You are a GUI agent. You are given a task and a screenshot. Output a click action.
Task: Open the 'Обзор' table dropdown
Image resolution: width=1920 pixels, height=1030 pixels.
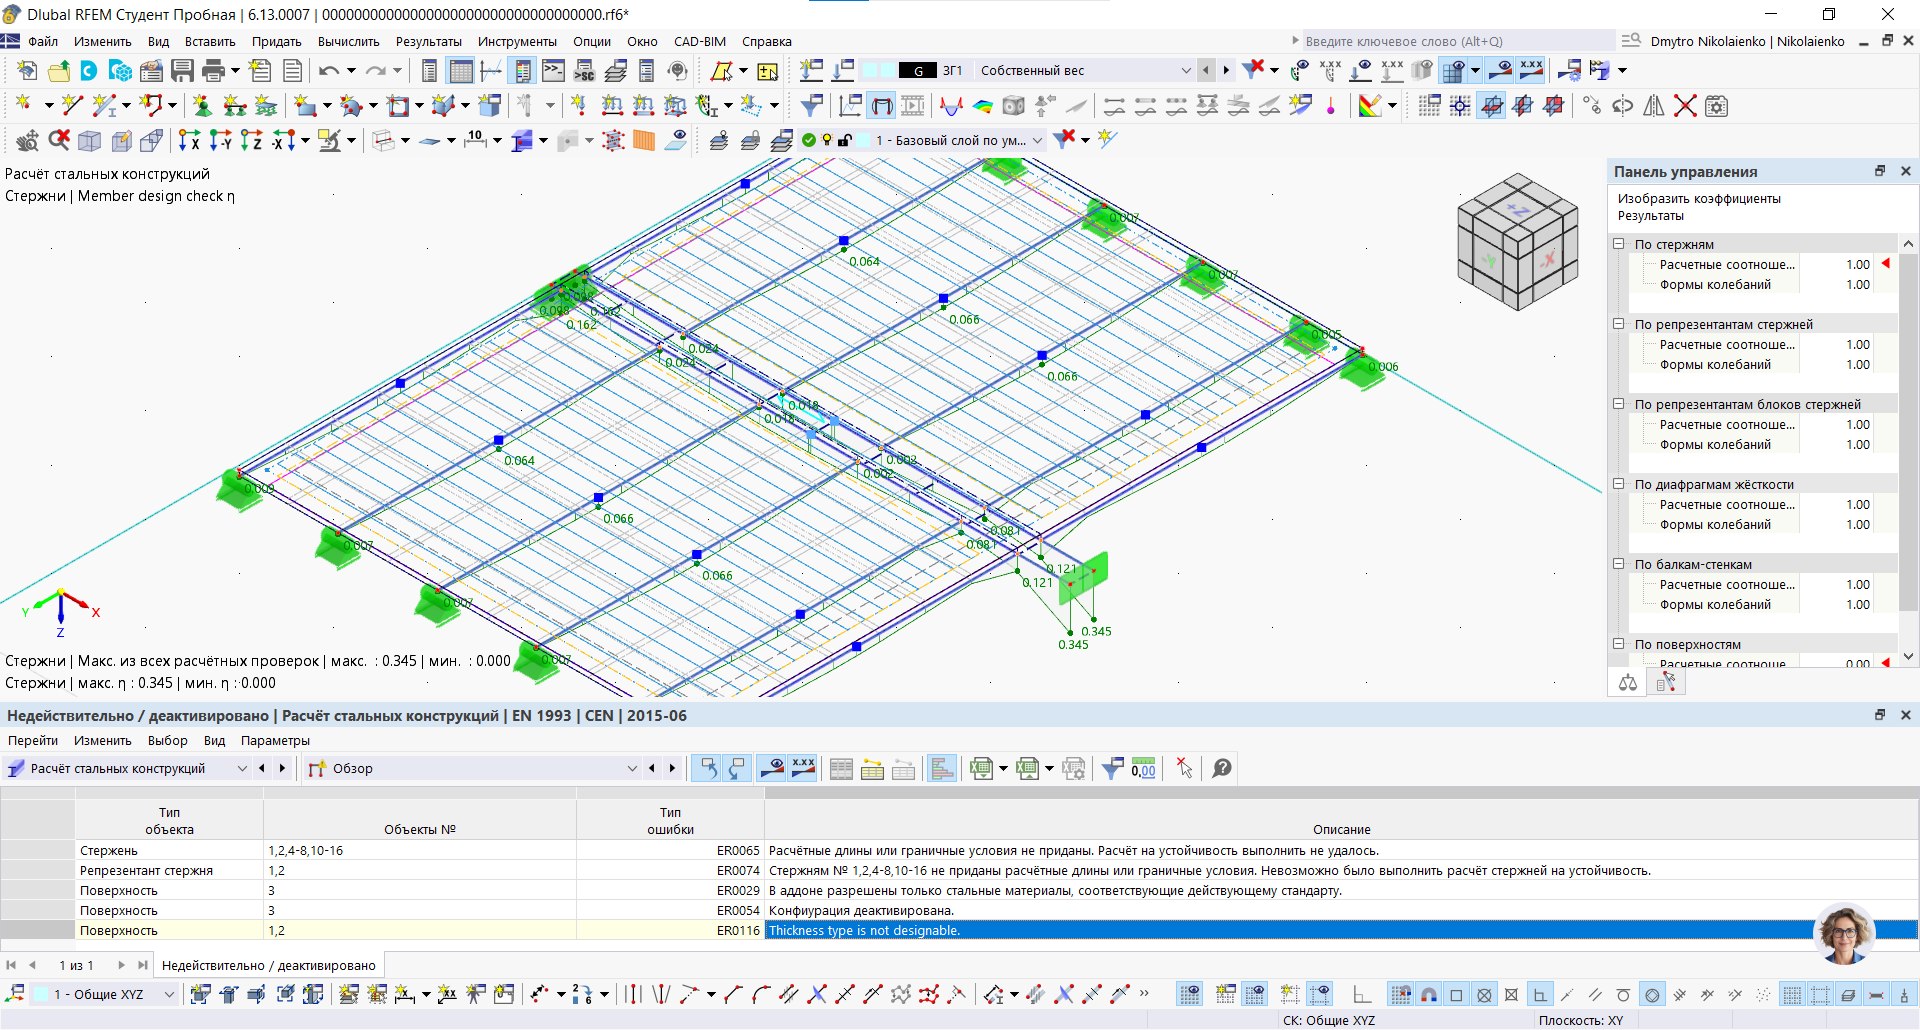(631, 769)
